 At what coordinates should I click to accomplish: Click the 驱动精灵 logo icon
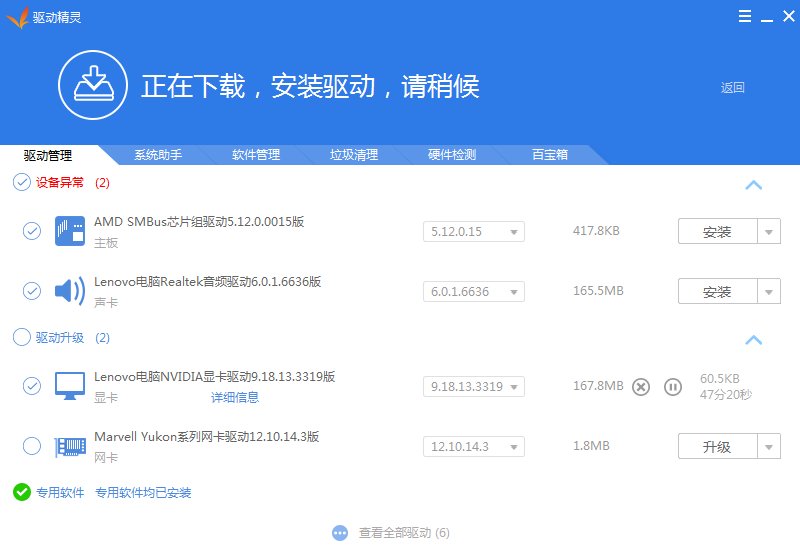point(17,18)
